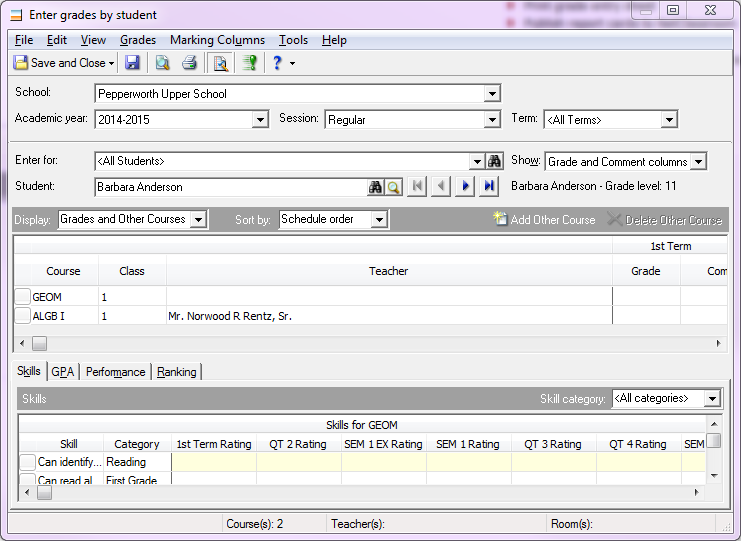Go to first student navigation button
Screen dimensions: 741x541
point(417,186)
